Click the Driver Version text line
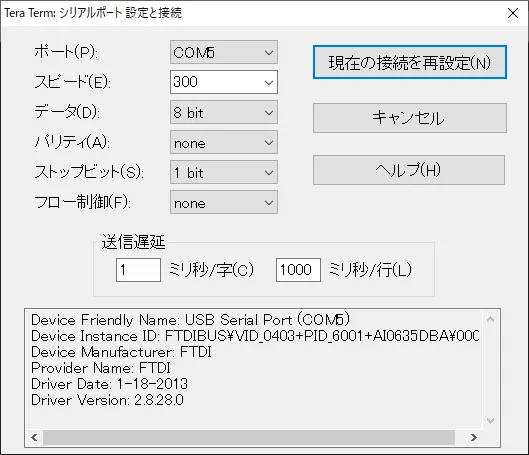The height and width of the screenshot is (455, 529). pyautogui.click(x=107, y=400)
